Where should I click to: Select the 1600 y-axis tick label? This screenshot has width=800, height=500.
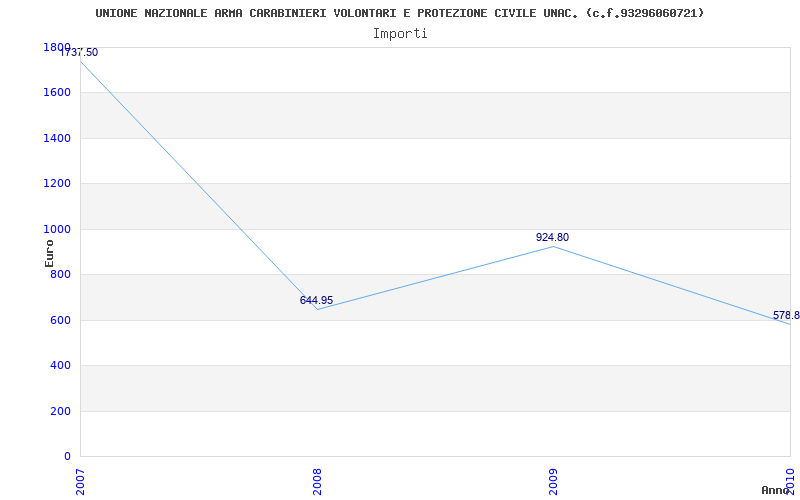click(x=57, y=92)
